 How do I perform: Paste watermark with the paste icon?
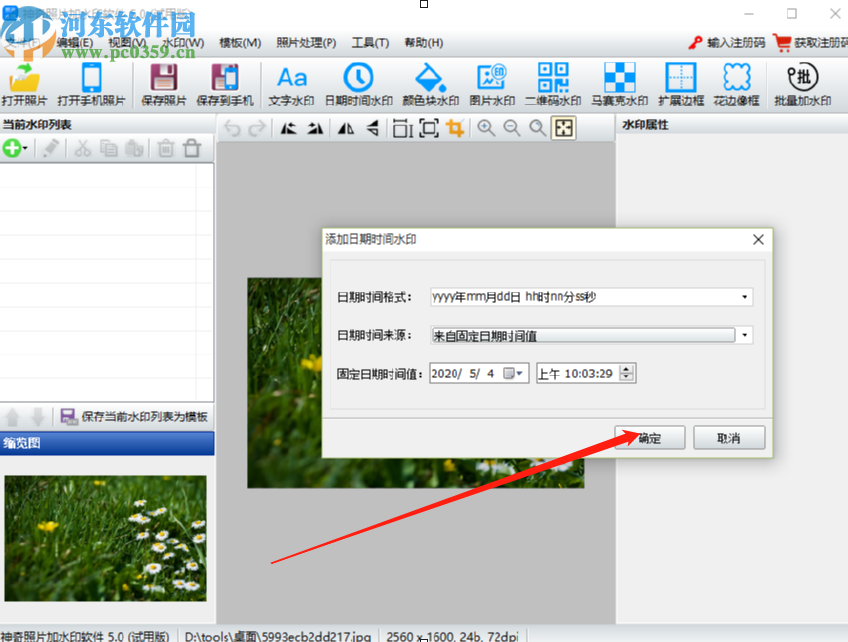(134, 148)
